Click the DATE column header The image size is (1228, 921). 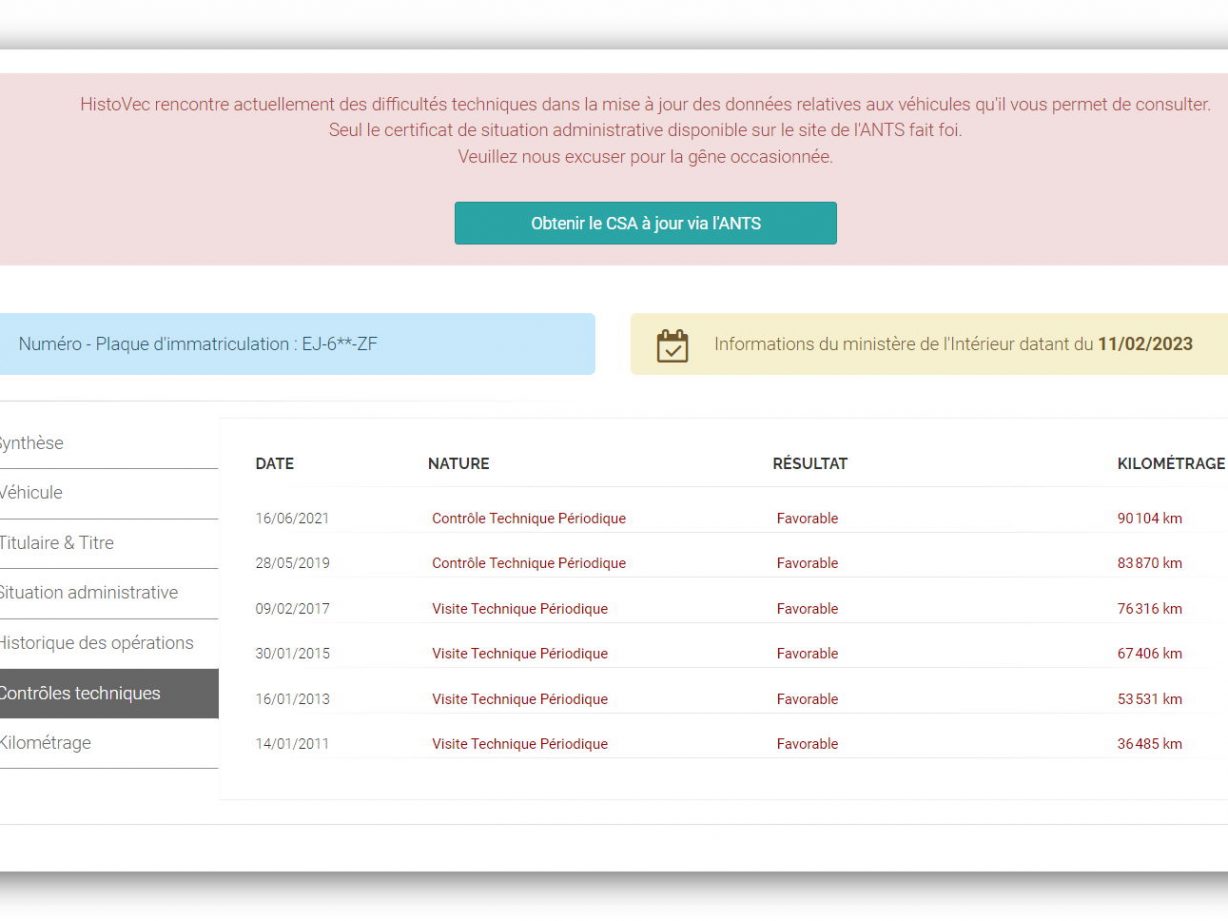coord(274,463)
